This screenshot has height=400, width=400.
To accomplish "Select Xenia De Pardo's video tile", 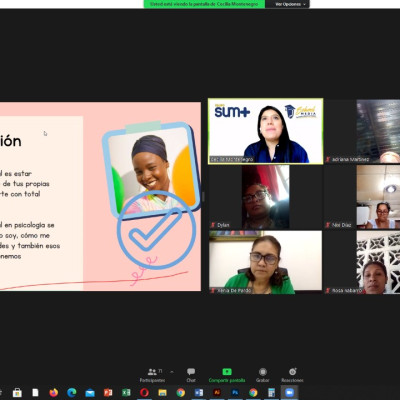I will tap(266, 262).
